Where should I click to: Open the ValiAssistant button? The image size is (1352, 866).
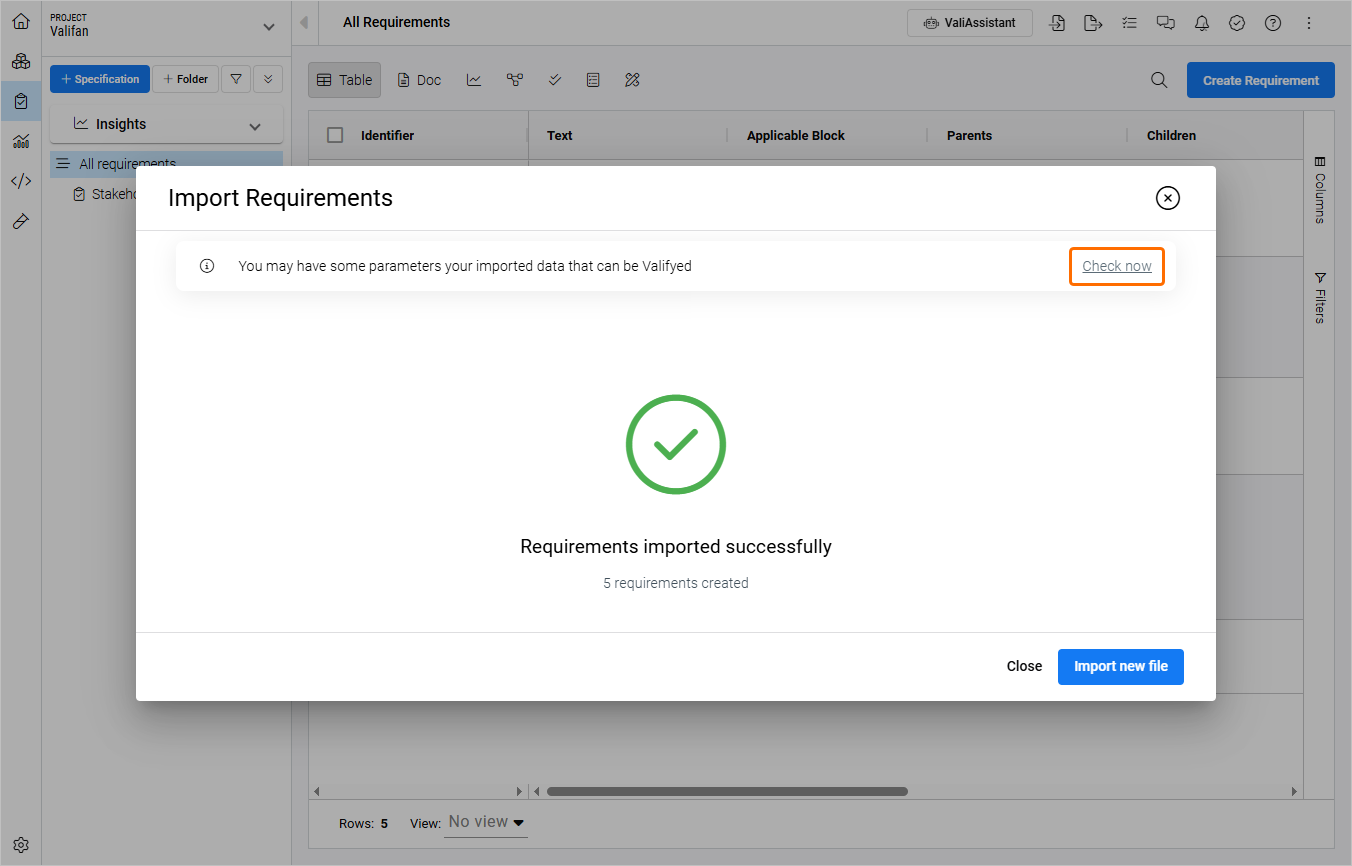[x=969, y=23]
